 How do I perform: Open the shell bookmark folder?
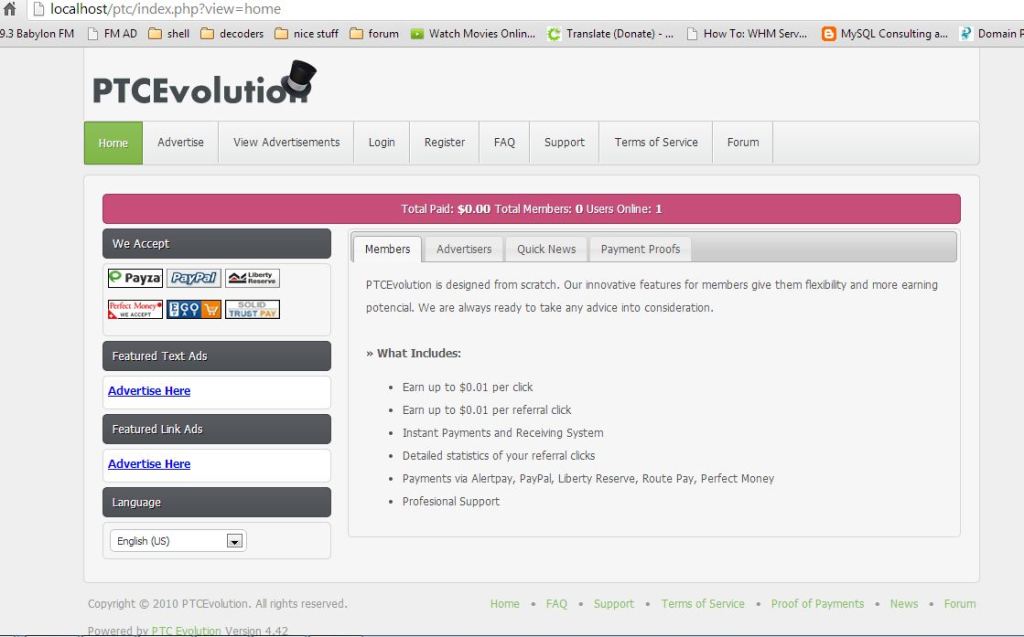point(168,33)
